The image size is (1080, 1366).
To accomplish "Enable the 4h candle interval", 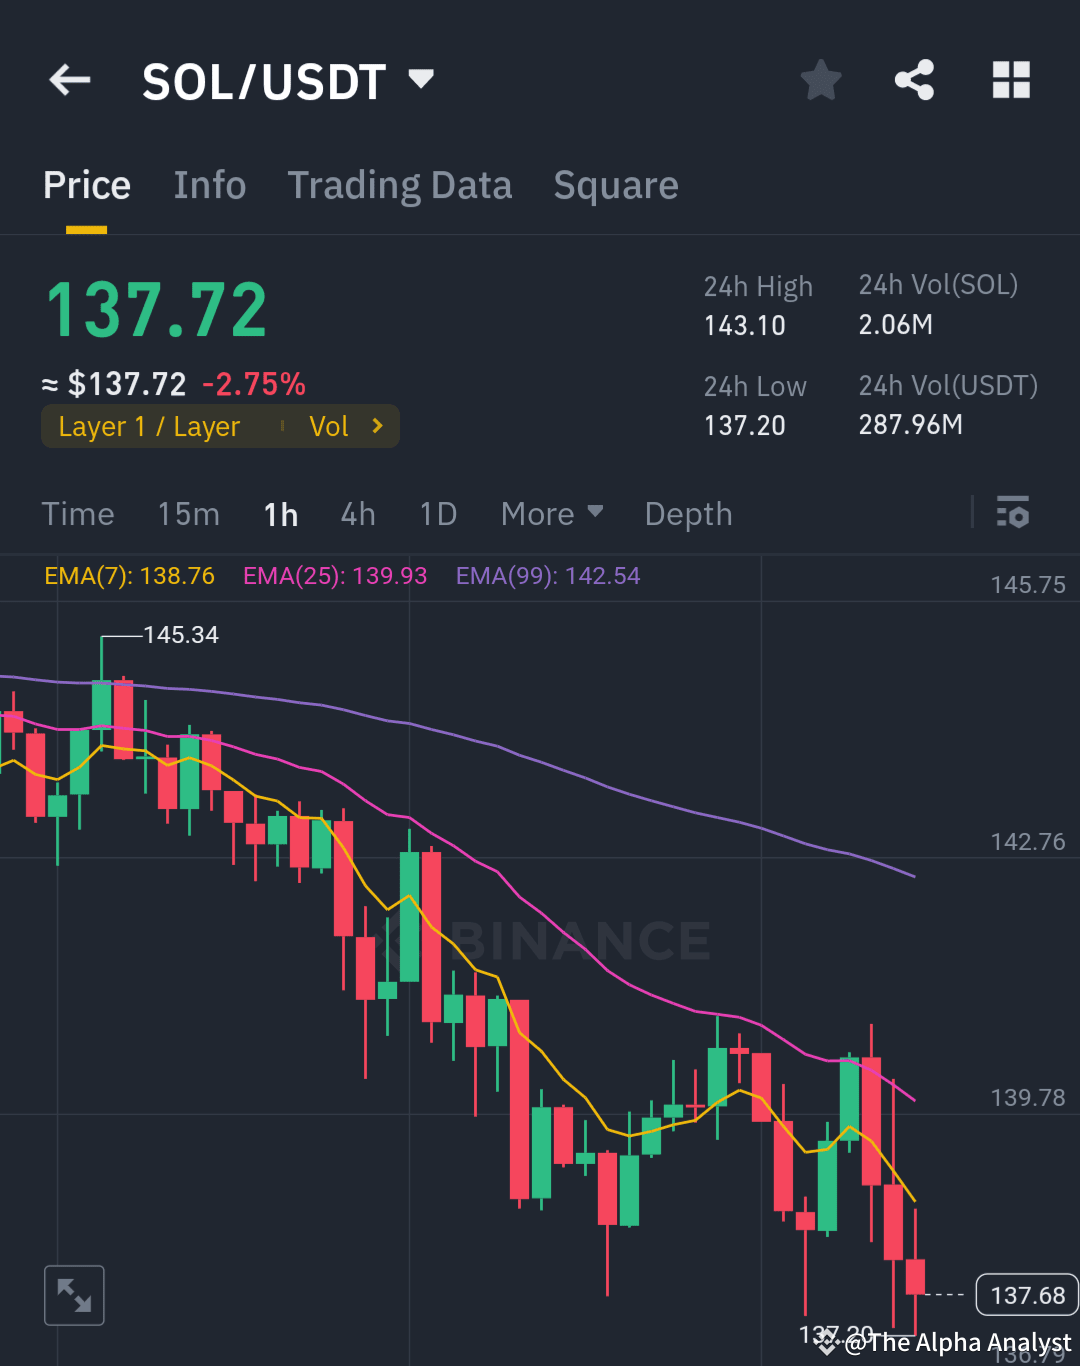I will pos(358,513).
